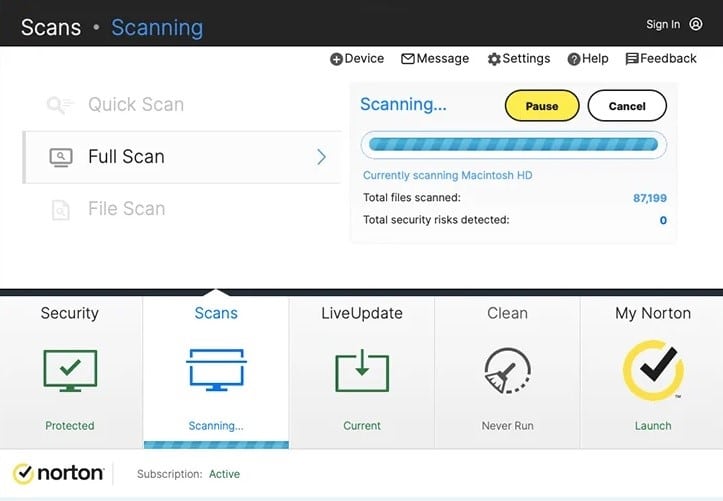
Task: Click the Protected status text
Action: [70, 426]
